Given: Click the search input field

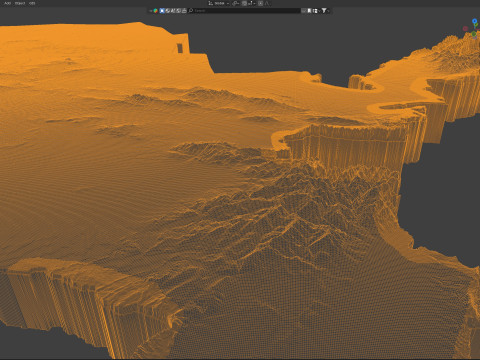Looking at the screenshot, I should tap(244, 11).
